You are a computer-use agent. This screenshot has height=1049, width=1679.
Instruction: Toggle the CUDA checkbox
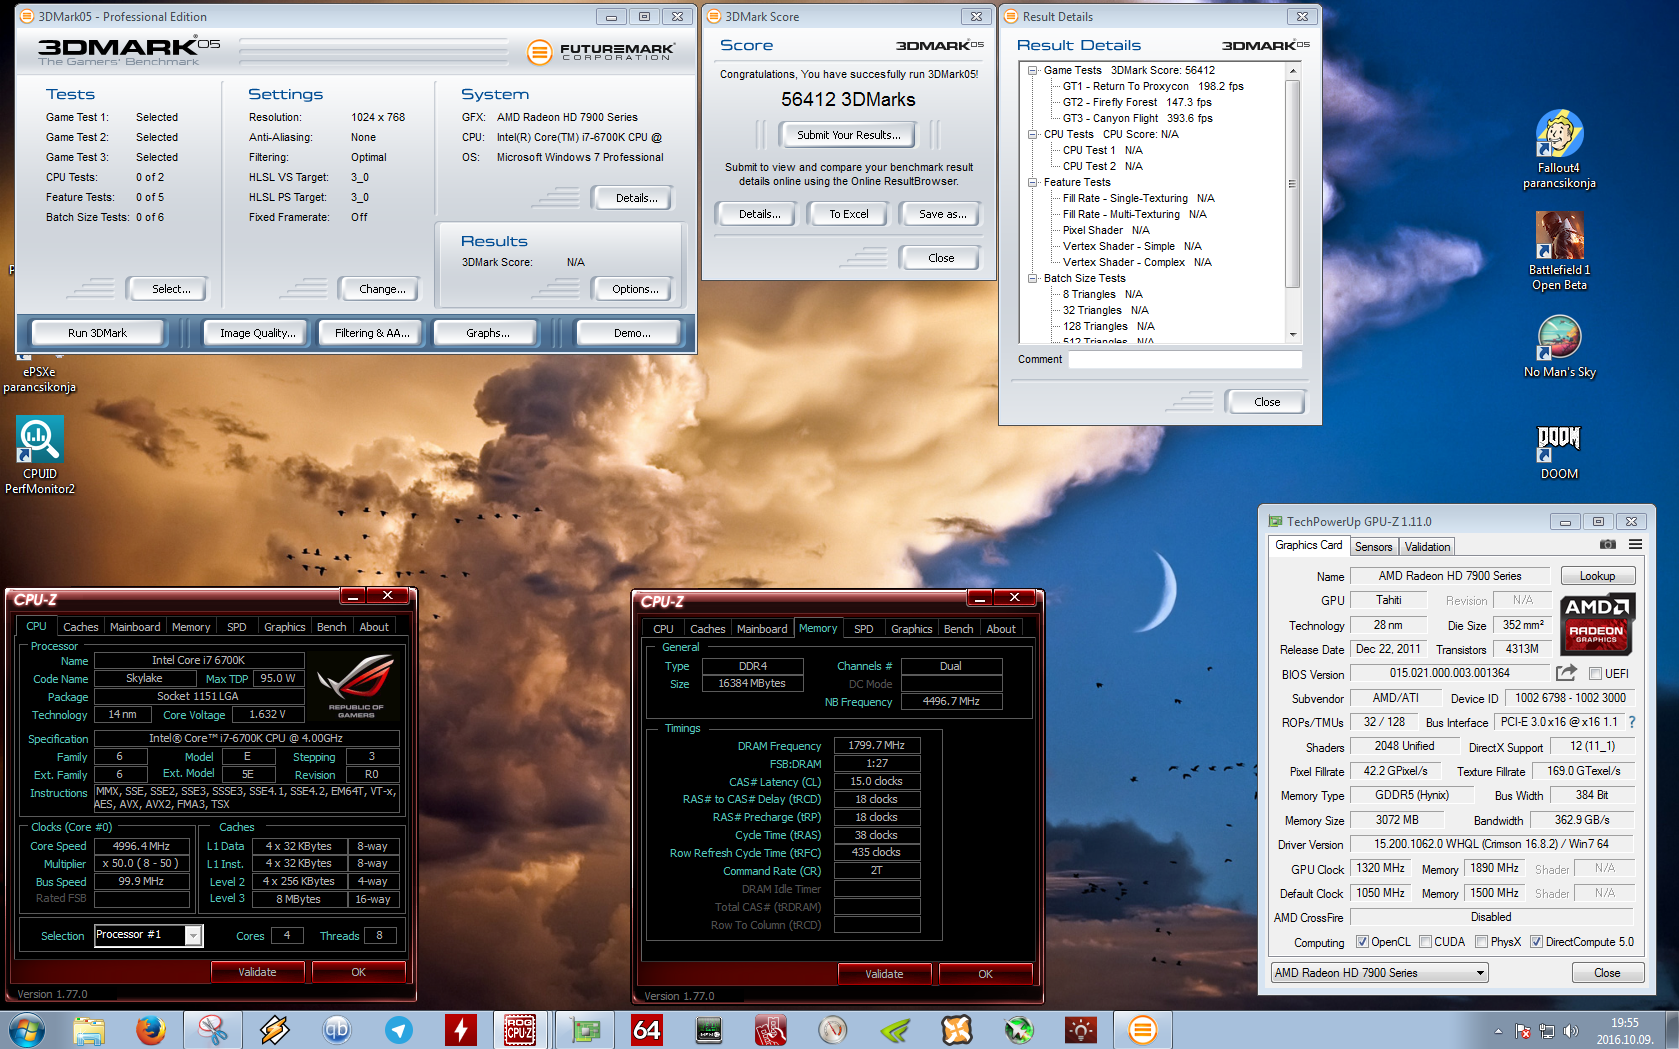(x=1425, y=942)
